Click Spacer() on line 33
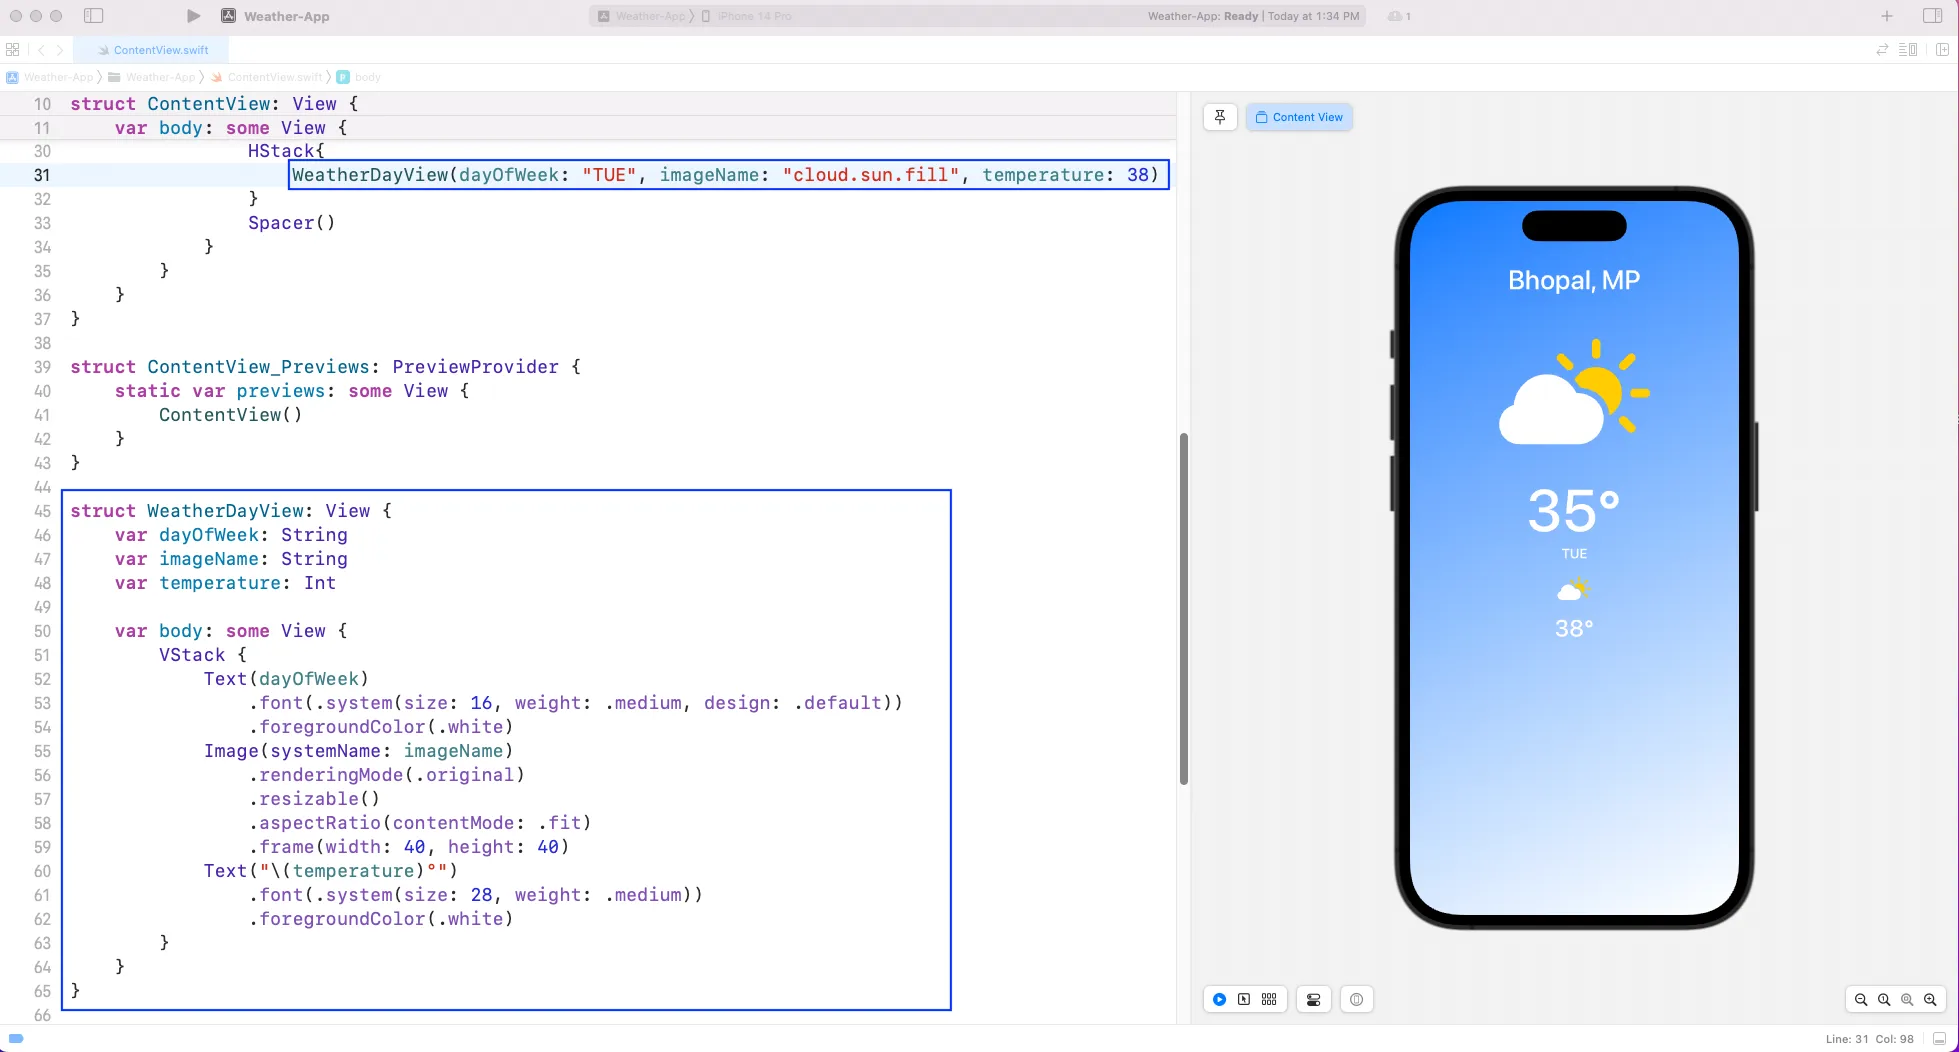Screen dimensions: 1959x1052 click(291, 223)
